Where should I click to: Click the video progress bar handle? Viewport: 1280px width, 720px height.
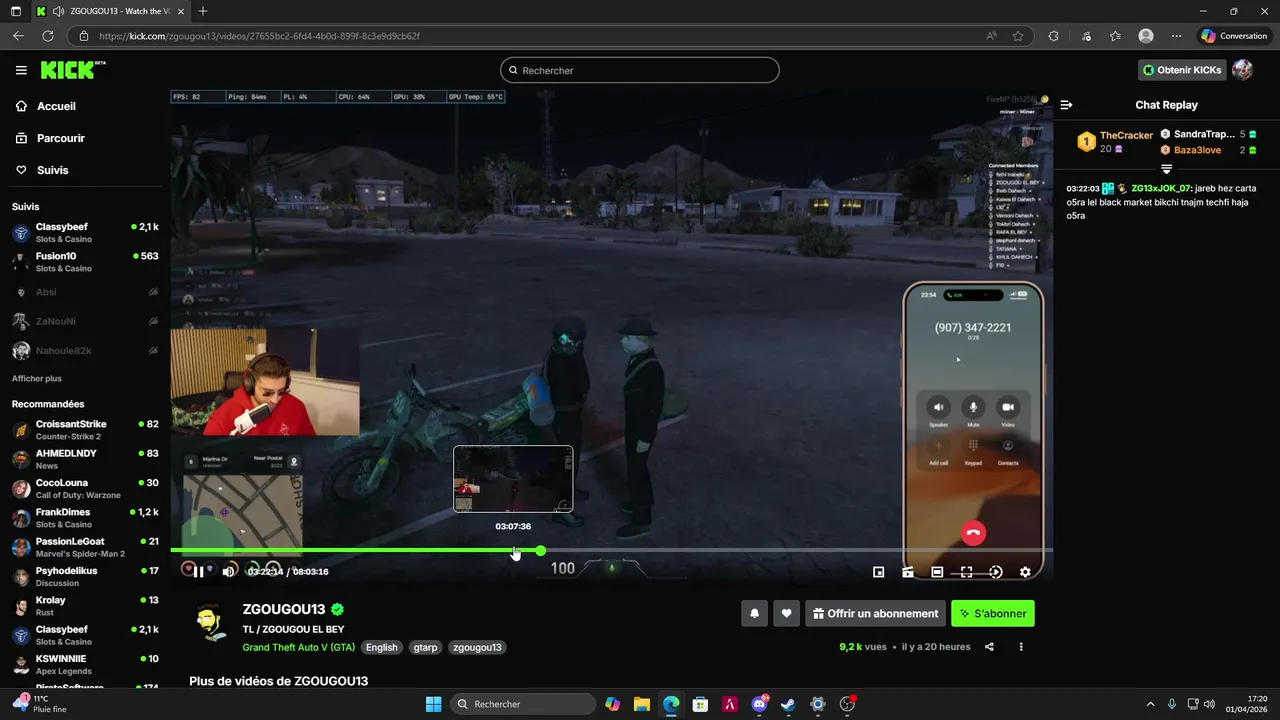click(x=541, y=550)
